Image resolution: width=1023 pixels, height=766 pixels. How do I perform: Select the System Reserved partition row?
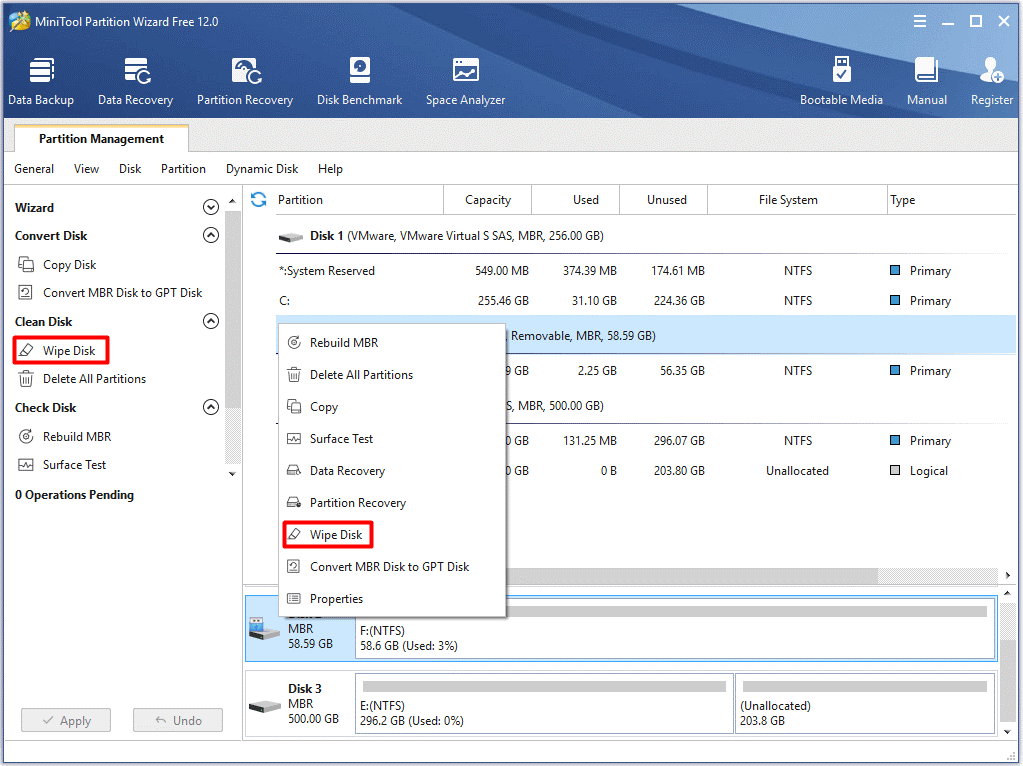pyautogui.click(x=646, y=271)
